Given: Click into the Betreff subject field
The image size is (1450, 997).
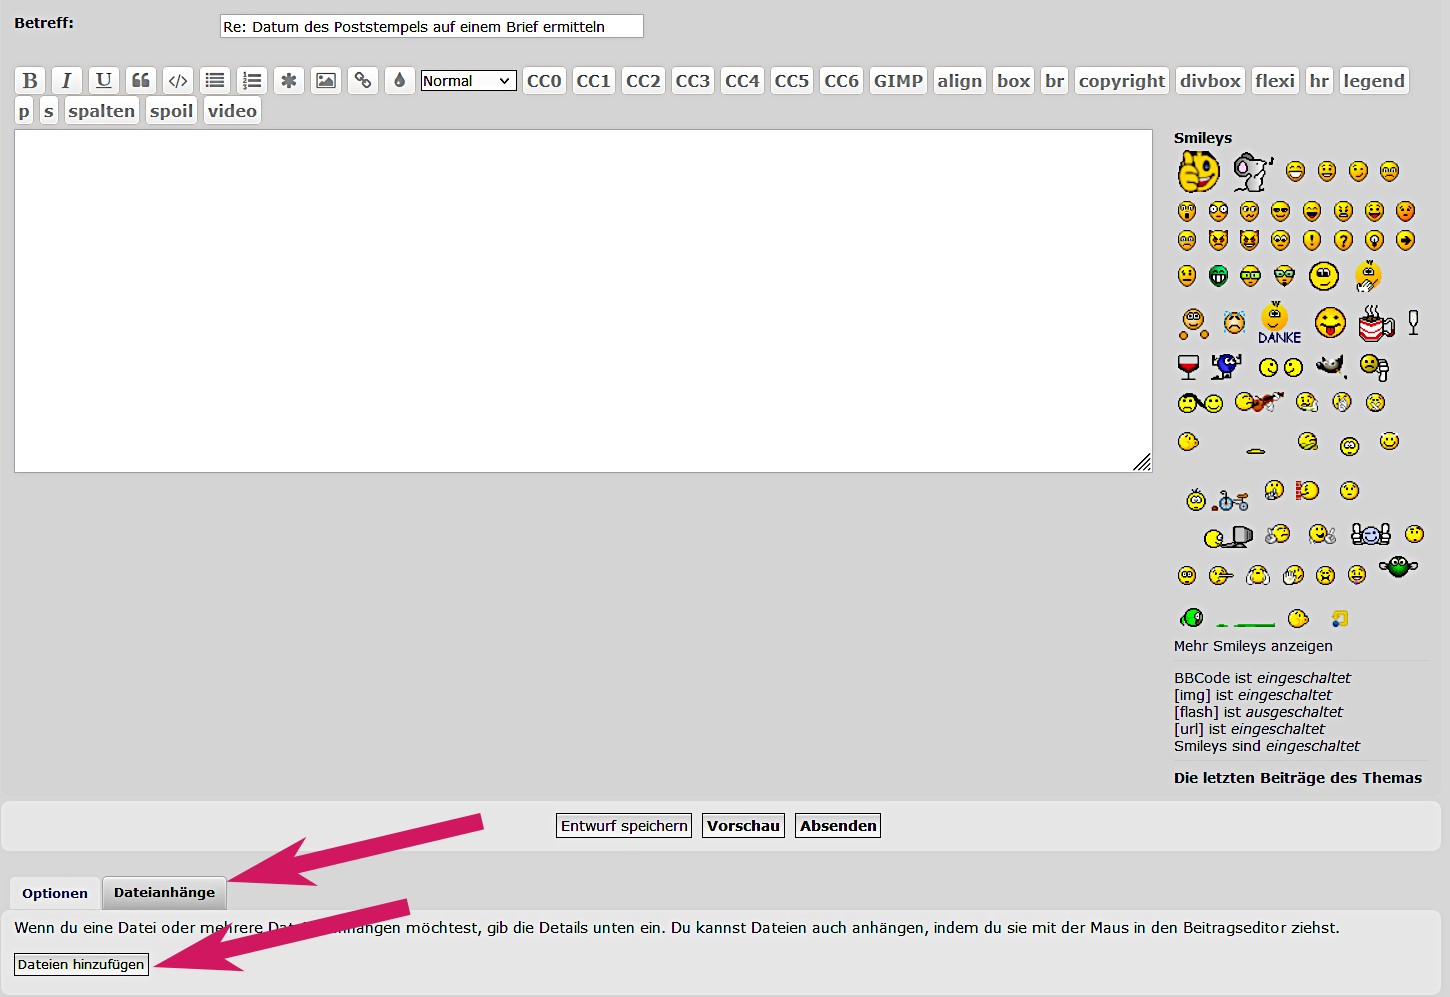Looking at the screenshot, I should tap(431, 27).
